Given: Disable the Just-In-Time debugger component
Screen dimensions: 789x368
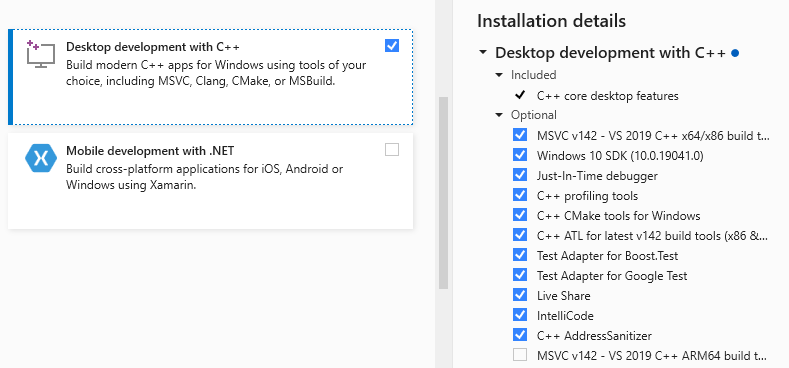Looking at the screenshot, I should click(x=520, y=175).
